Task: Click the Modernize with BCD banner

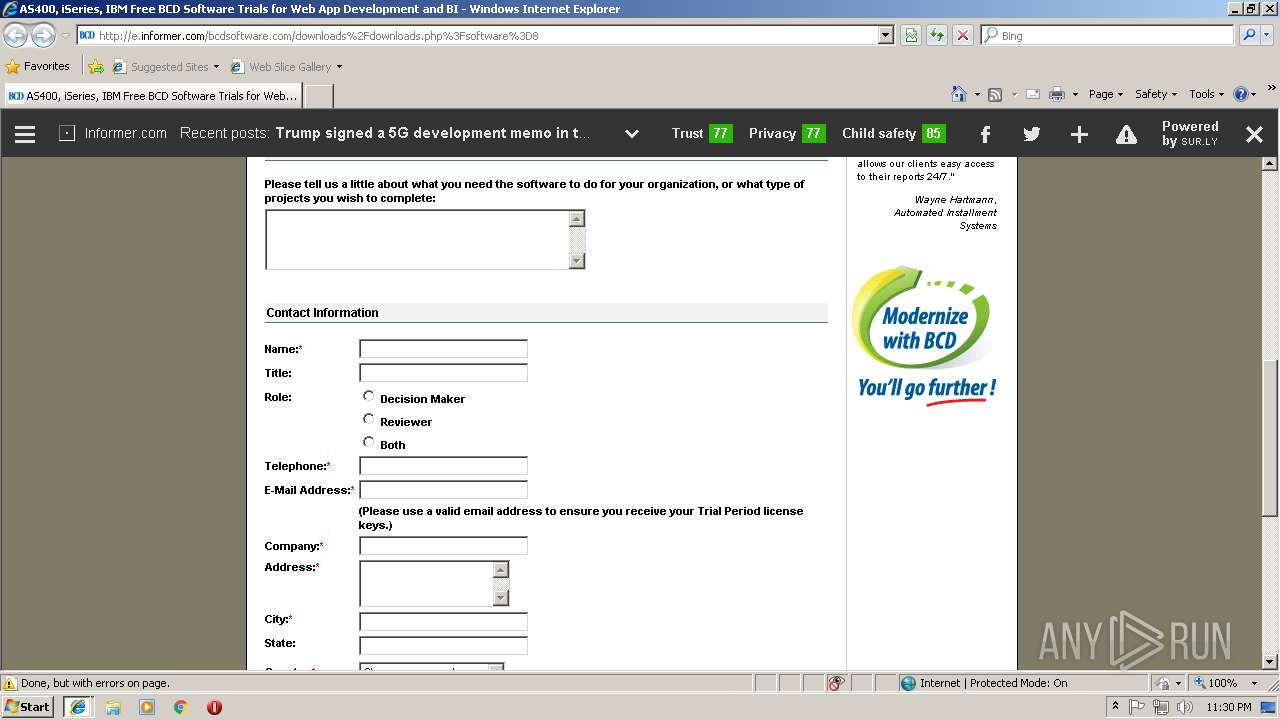Action: coord(926,336)
